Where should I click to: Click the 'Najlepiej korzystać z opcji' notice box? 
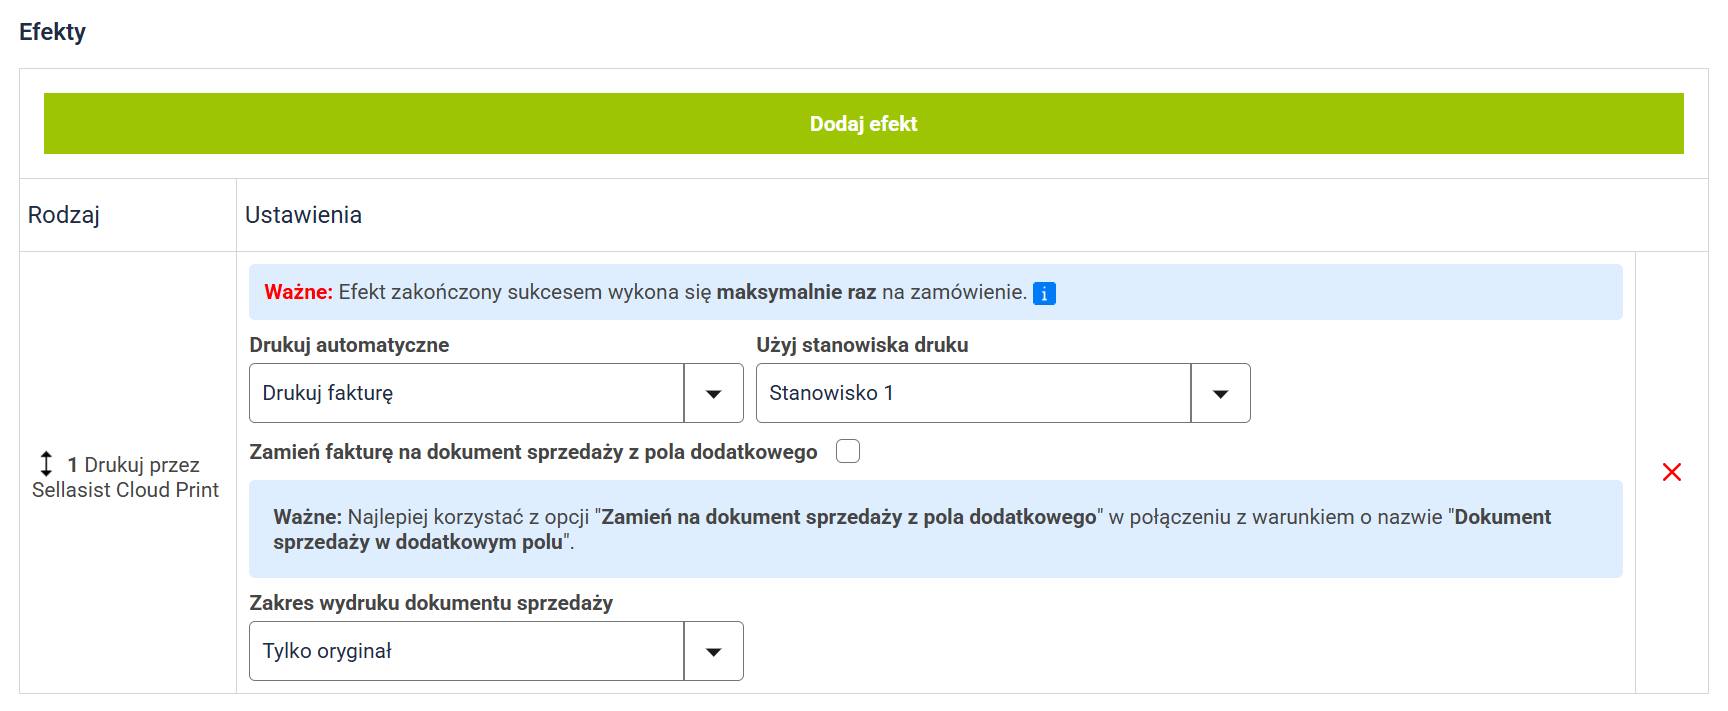[x=935, y=529]
